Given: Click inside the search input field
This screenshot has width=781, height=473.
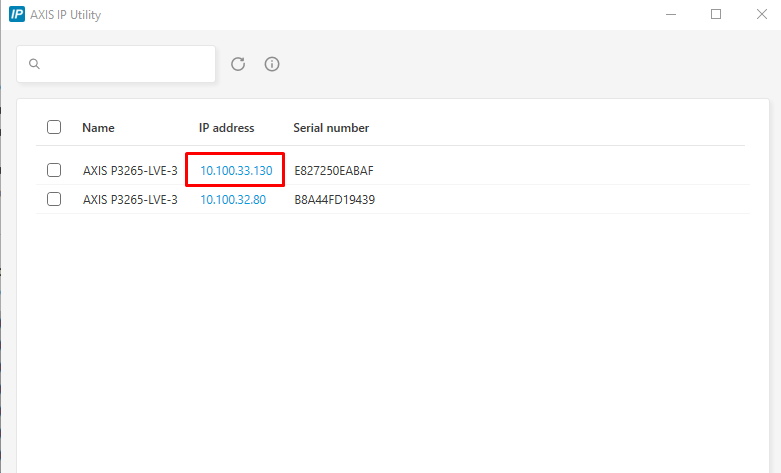Looking at the screenshot, I should pyautogui.click(x=125, y=64).
